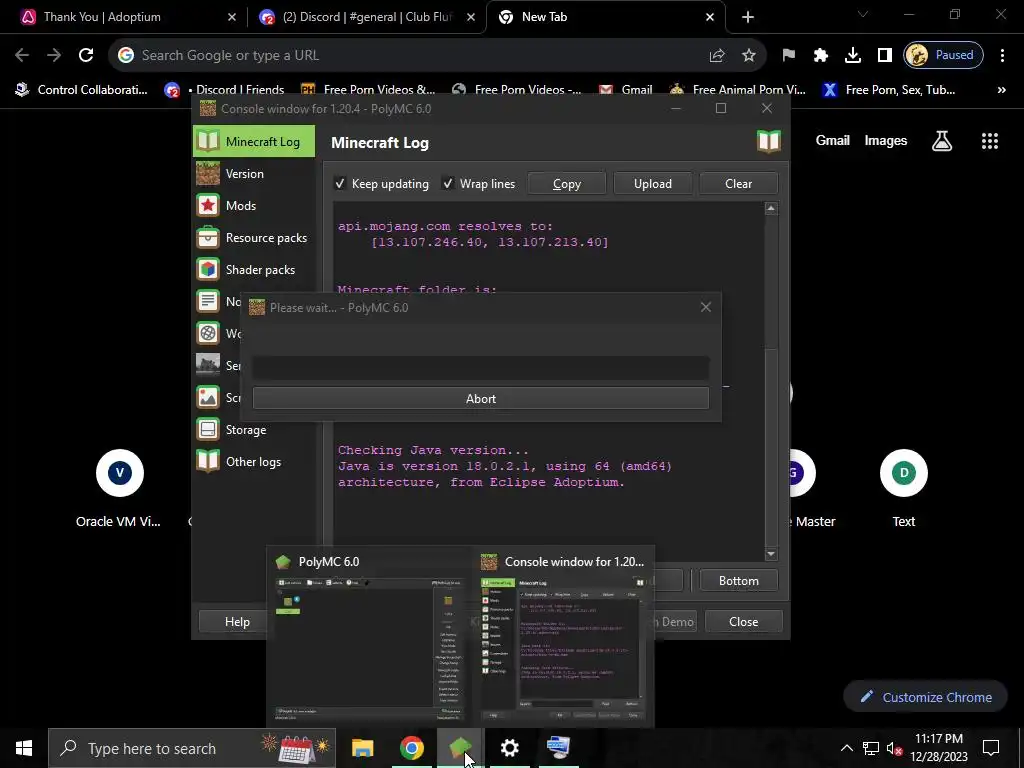Screen dimensions: 1024x768
Task: Open the Resource packs page icon
Action: [x=208, y=238]
